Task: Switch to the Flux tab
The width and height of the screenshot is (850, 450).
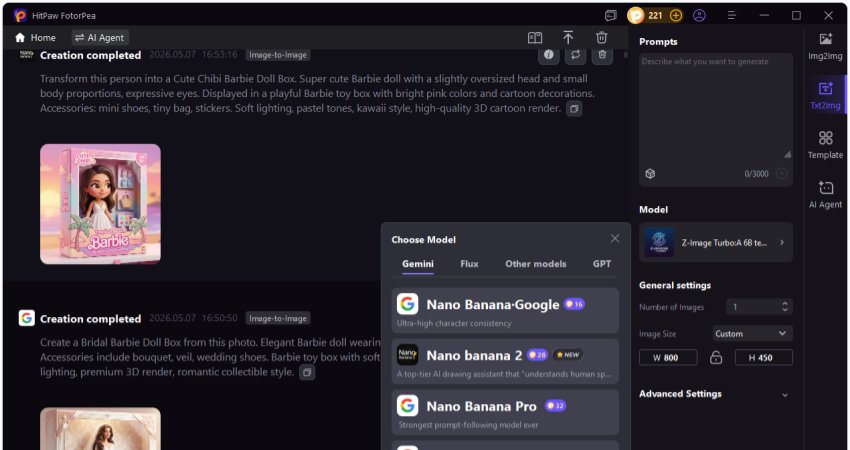Action: (x=469, y=264)
